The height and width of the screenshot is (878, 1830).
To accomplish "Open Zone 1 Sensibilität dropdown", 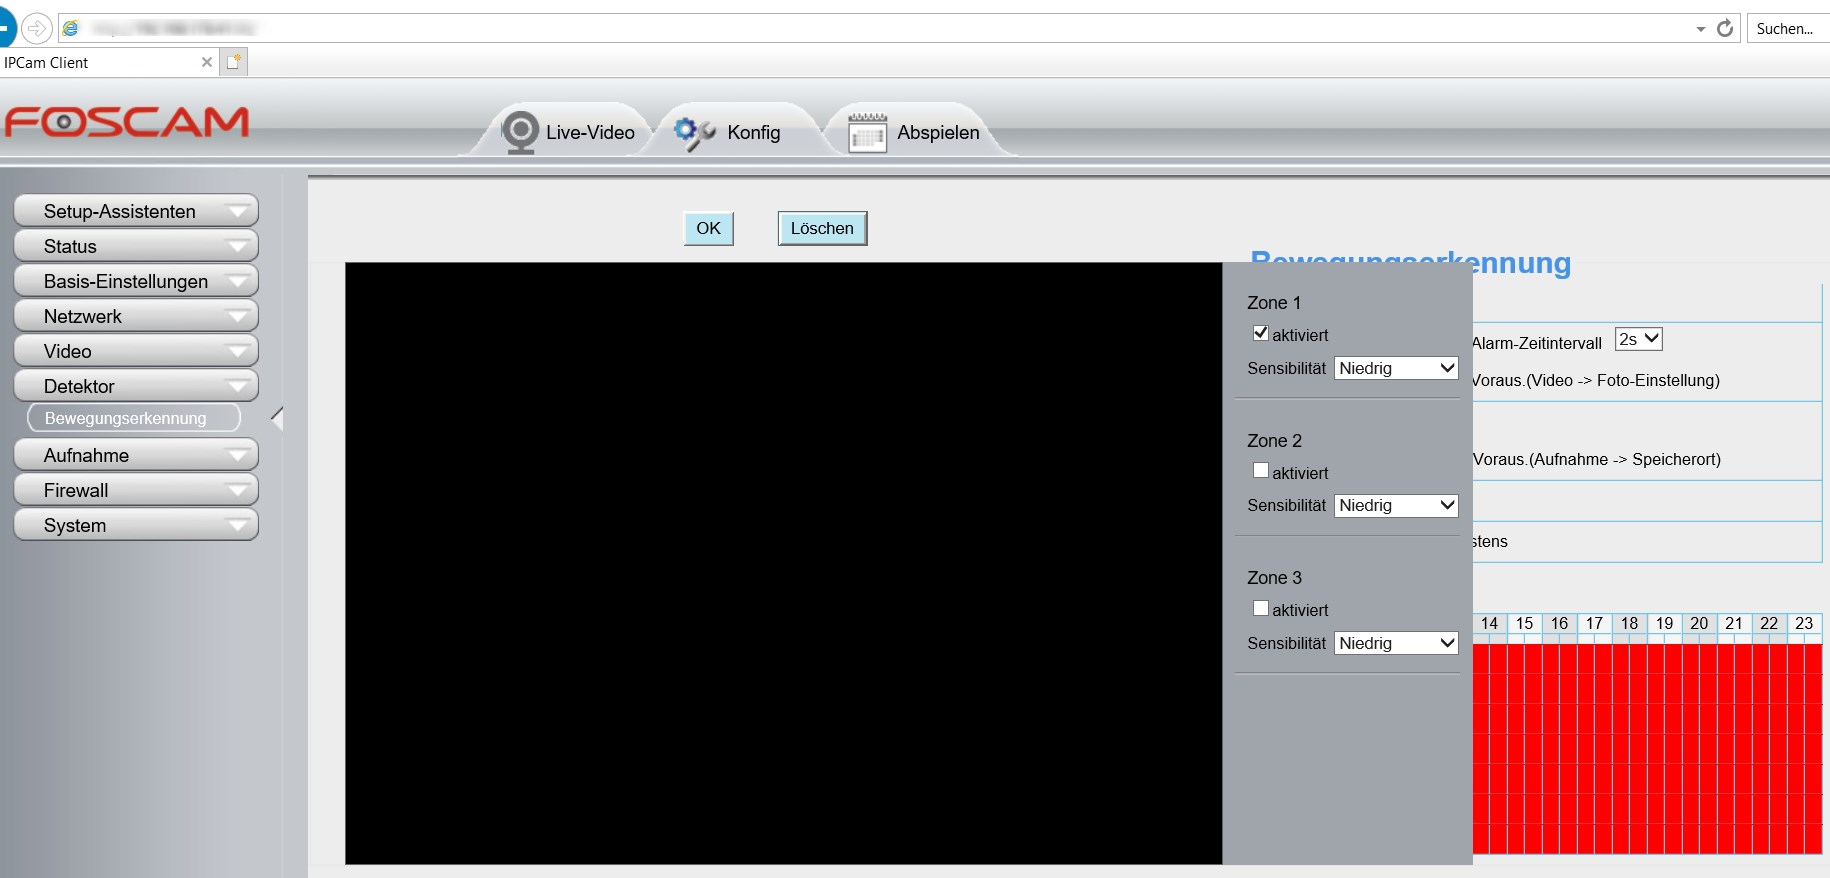I will pos(1396,368).
